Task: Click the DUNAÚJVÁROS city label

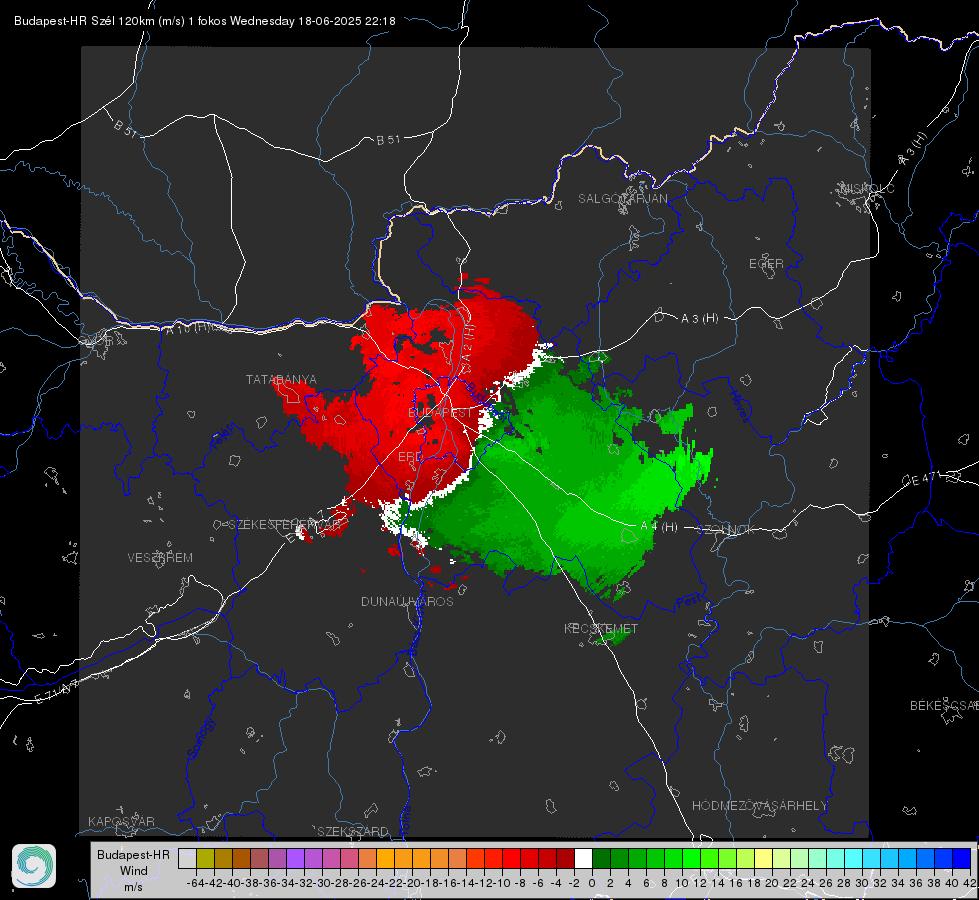Action: (407, 601)
